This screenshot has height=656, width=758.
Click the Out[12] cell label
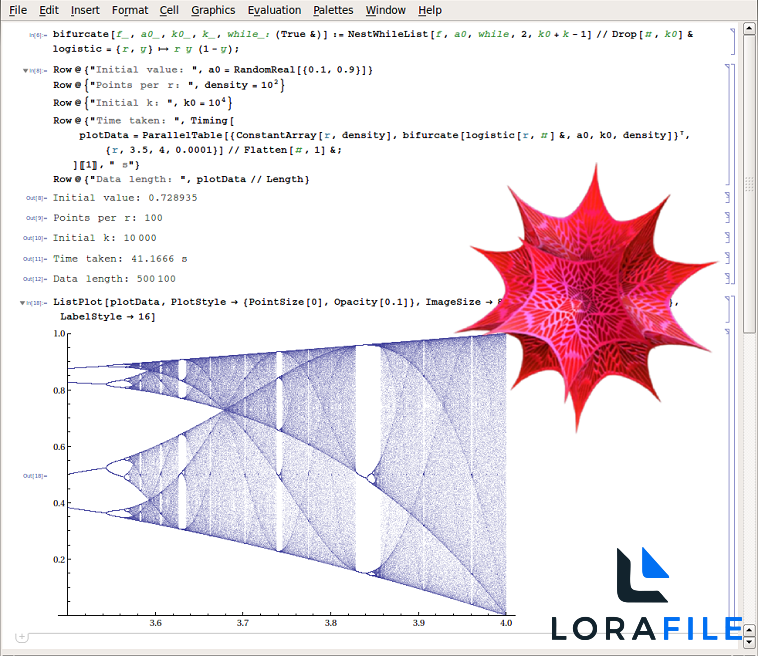point(35,279)
